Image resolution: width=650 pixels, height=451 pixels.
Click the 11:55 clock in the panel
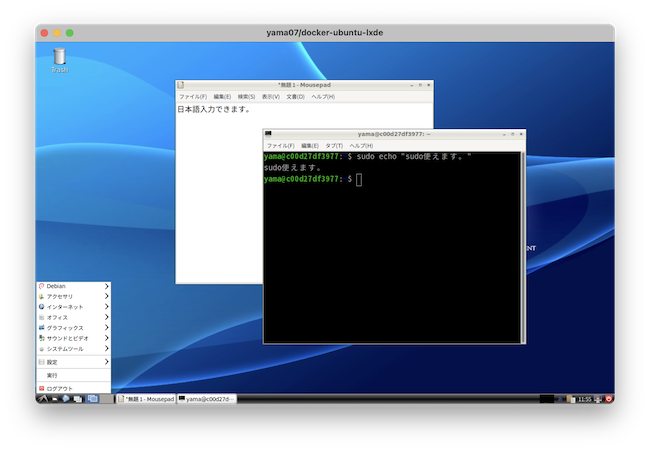(x=585, y=399)
